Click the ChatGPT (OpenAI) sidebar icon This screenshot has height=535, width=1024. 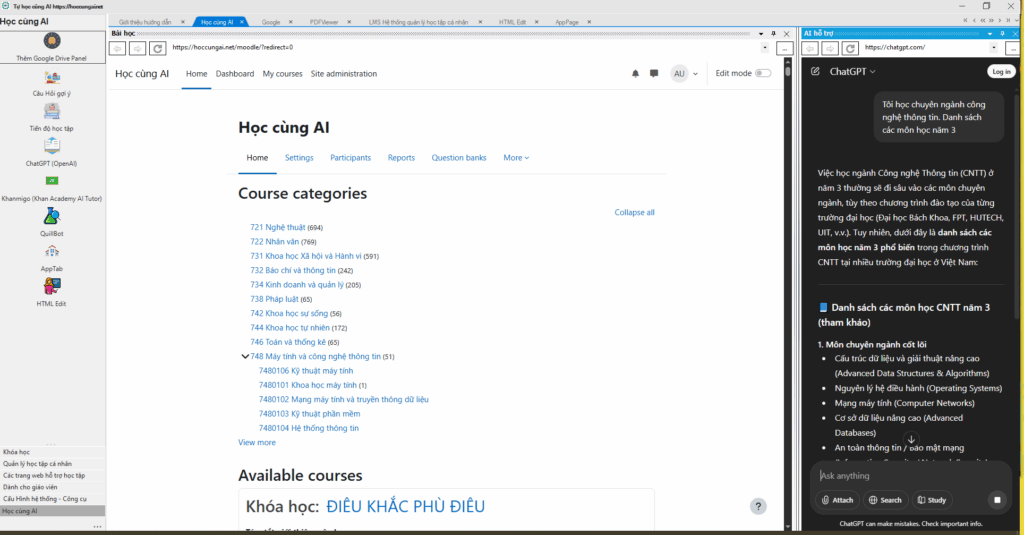(51, 146)
